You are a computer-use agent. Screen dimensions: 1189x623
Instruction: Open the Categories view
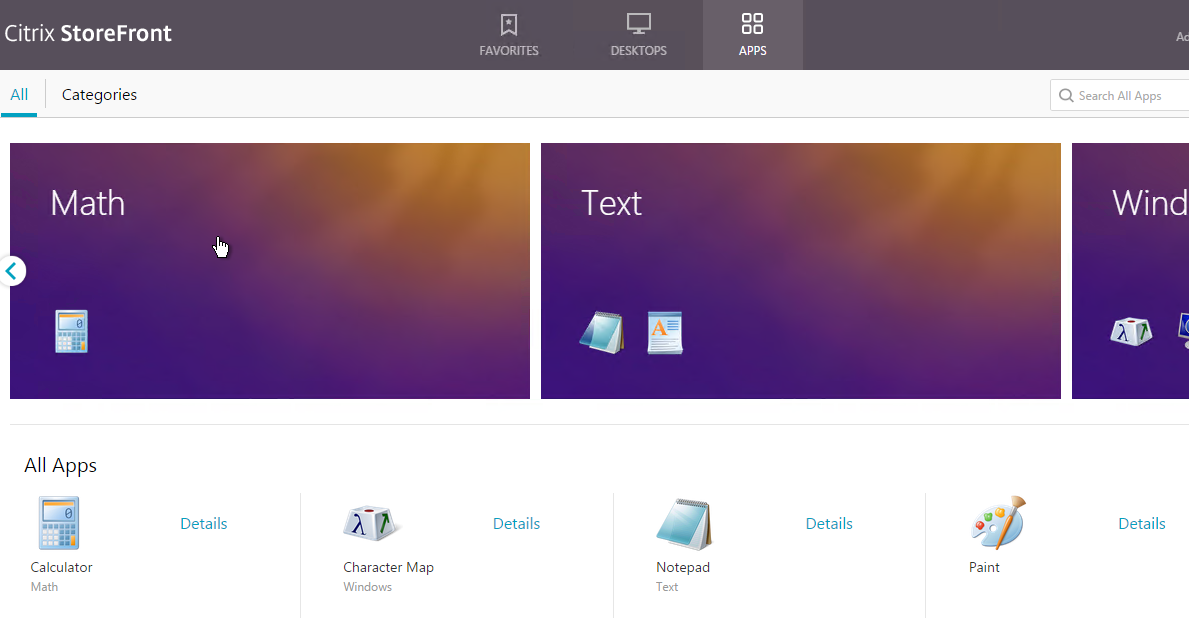[x=99, y=95]
